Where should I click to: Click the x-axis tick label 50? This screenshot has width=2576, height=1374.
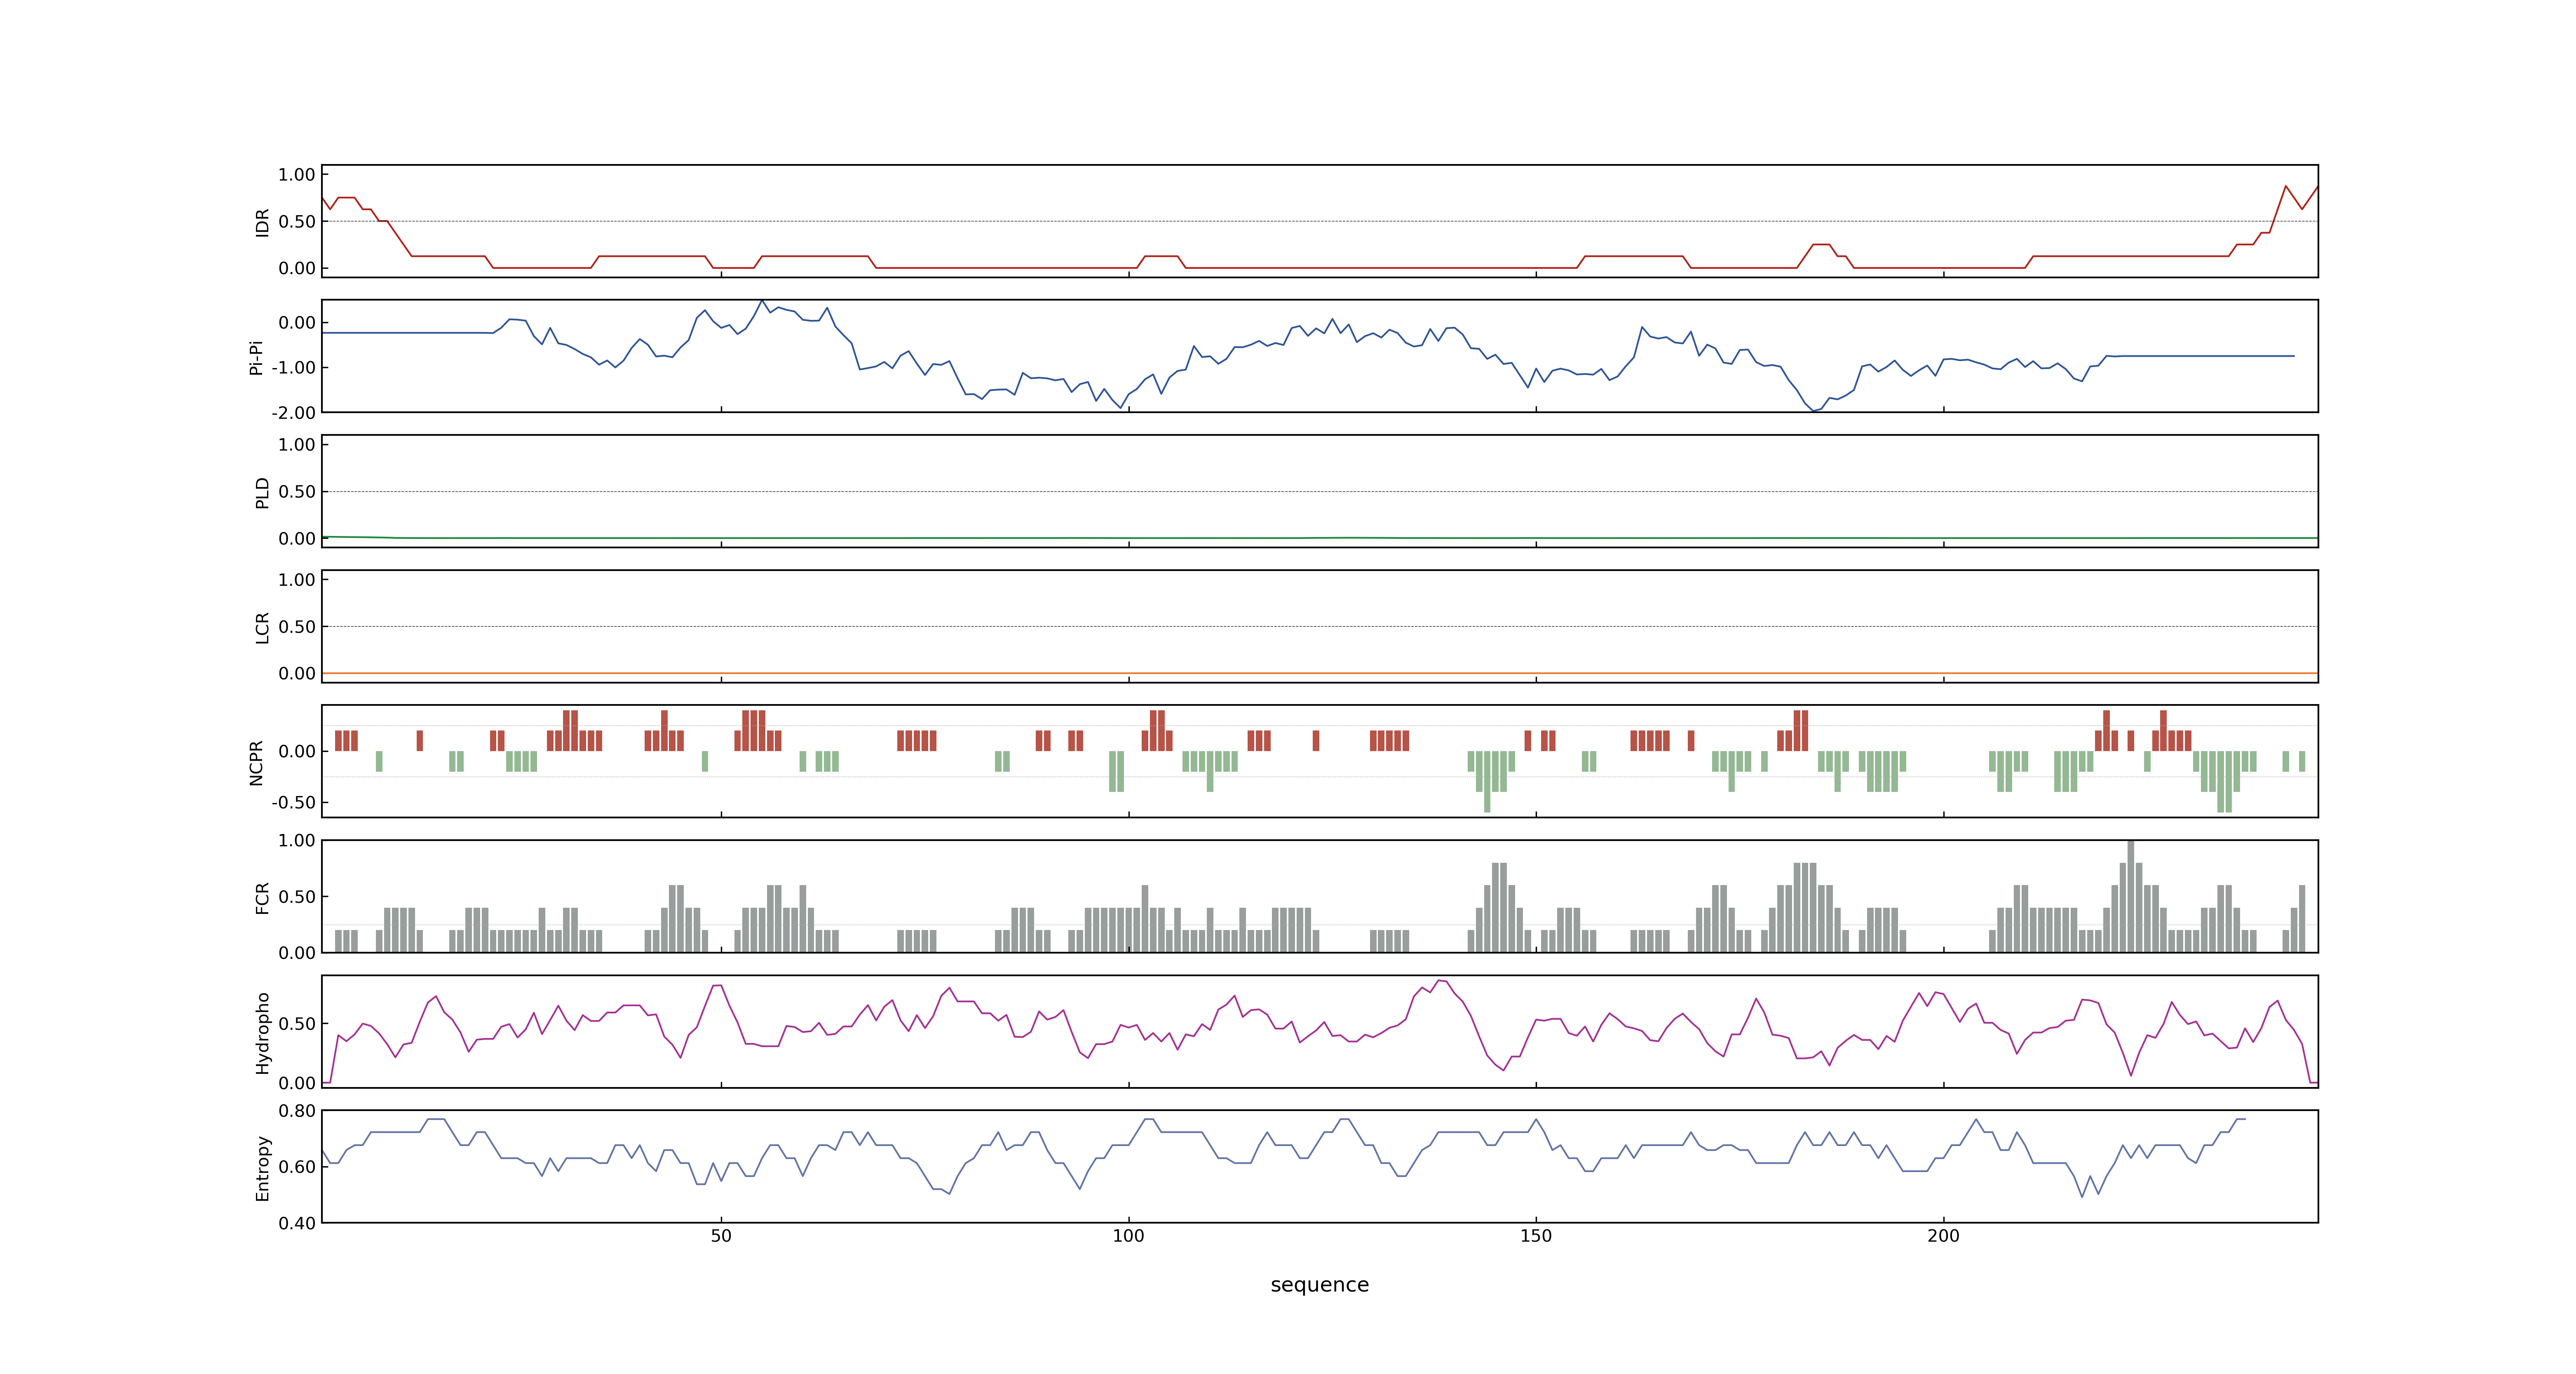[721, 1236]
